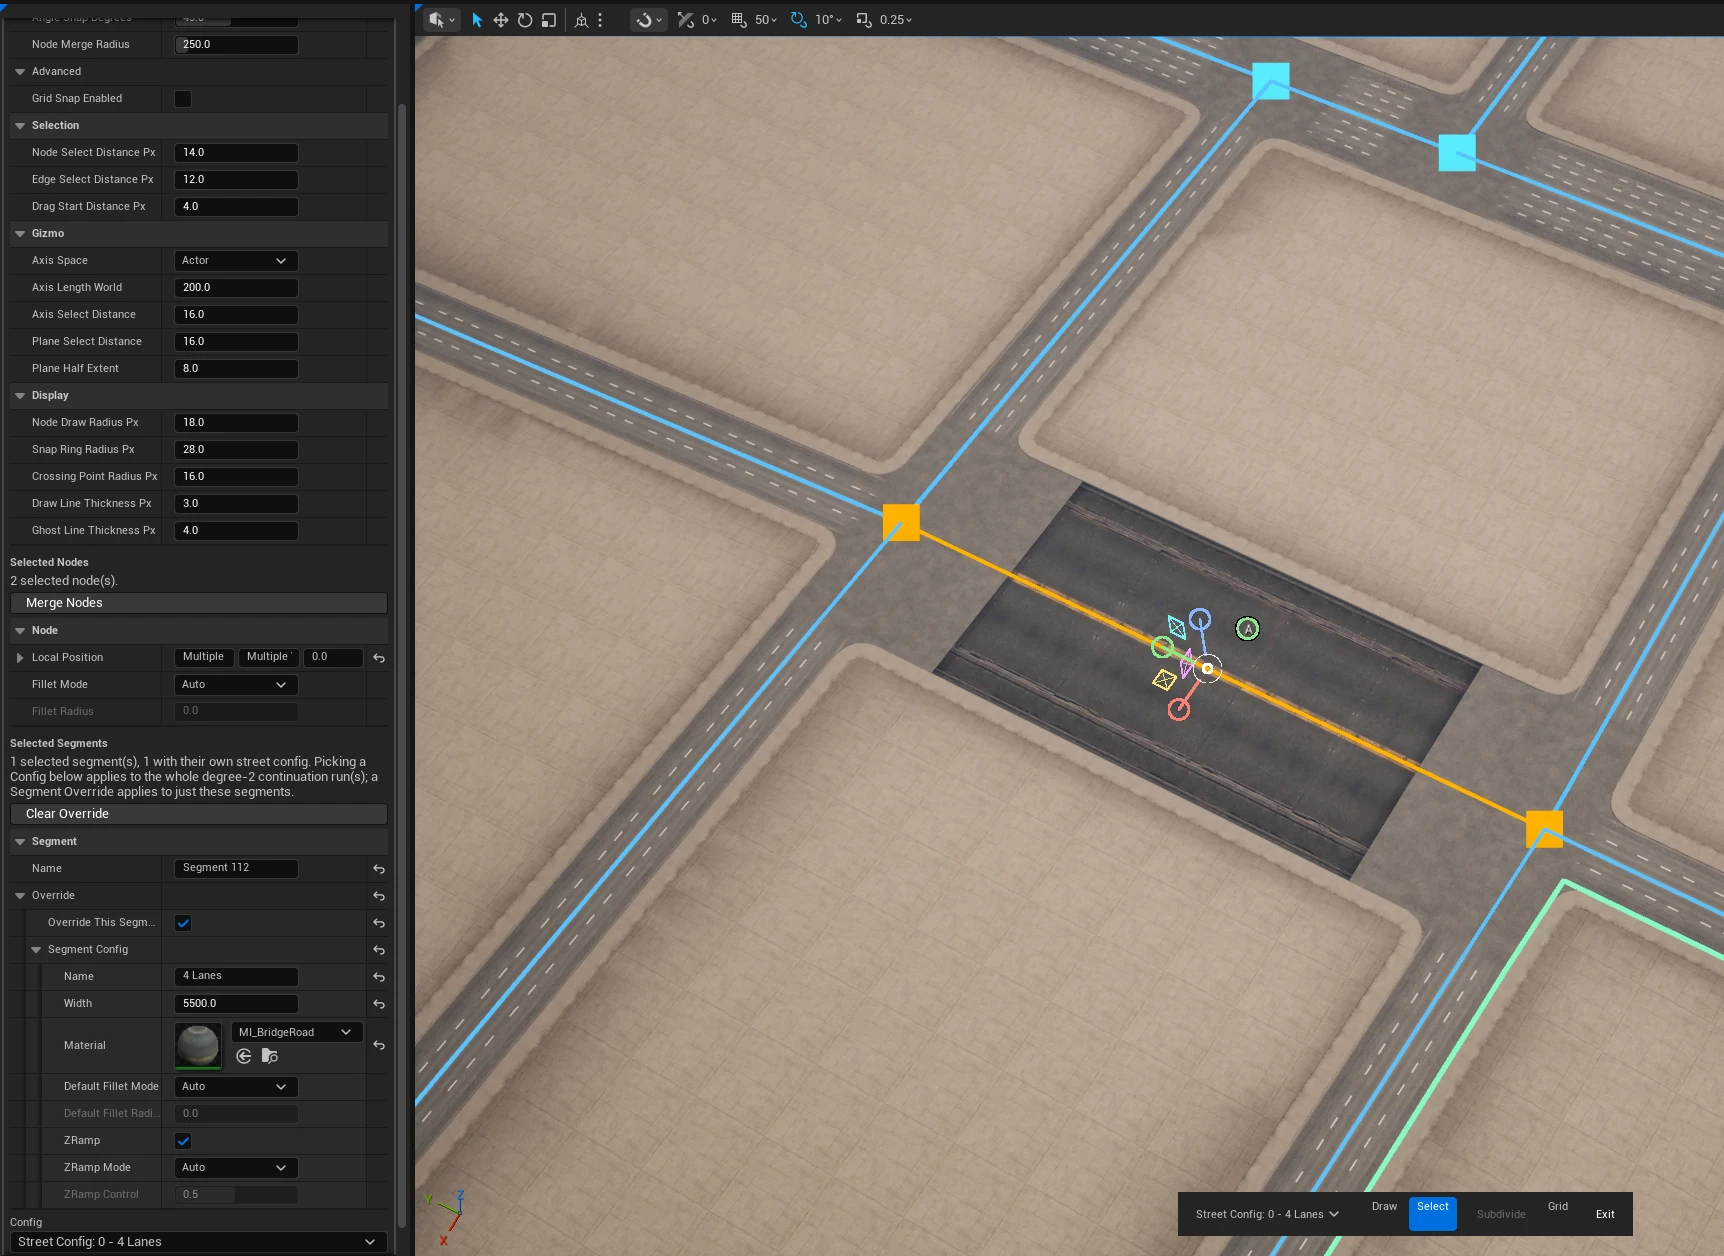Exit the street editing mode

pos(1605,1214)
